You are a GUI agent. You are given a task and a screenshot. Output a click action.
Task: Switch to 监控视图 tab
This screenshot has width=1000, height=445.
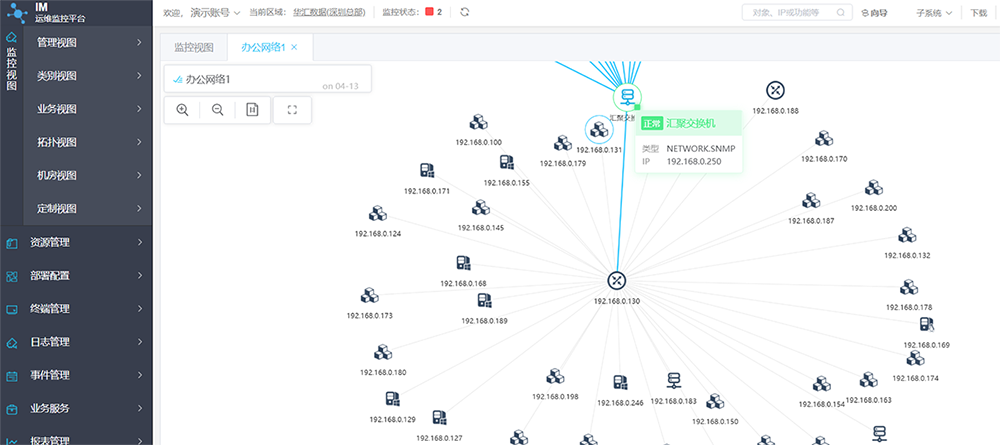[x=194, y=47]
